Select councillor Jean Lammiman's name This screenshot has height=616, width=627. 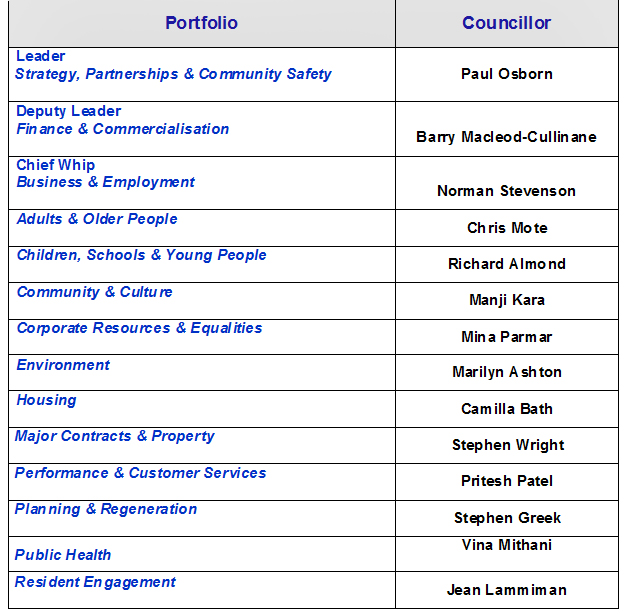pos(506,590)
